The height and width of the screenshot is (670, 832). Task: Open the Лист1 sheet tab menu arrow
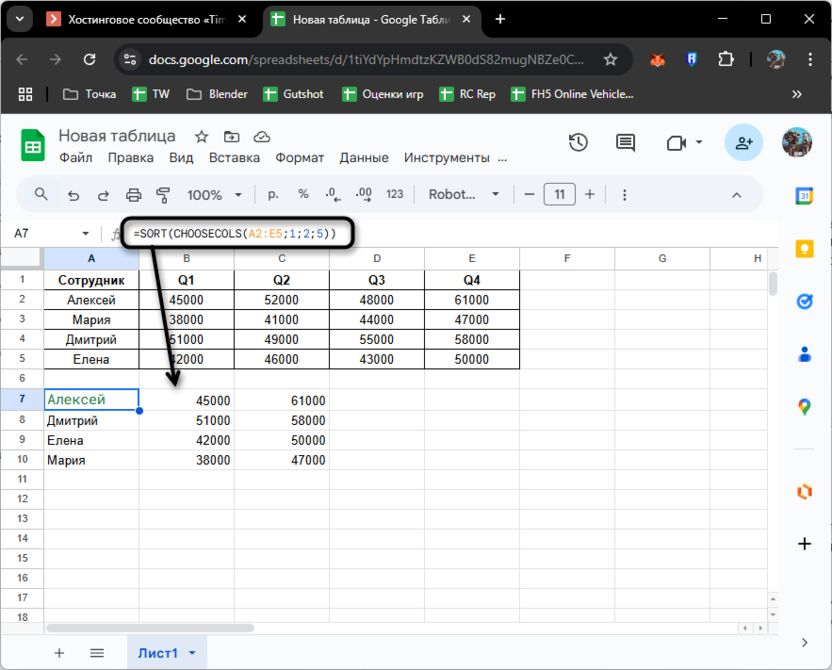click(191, 653)
